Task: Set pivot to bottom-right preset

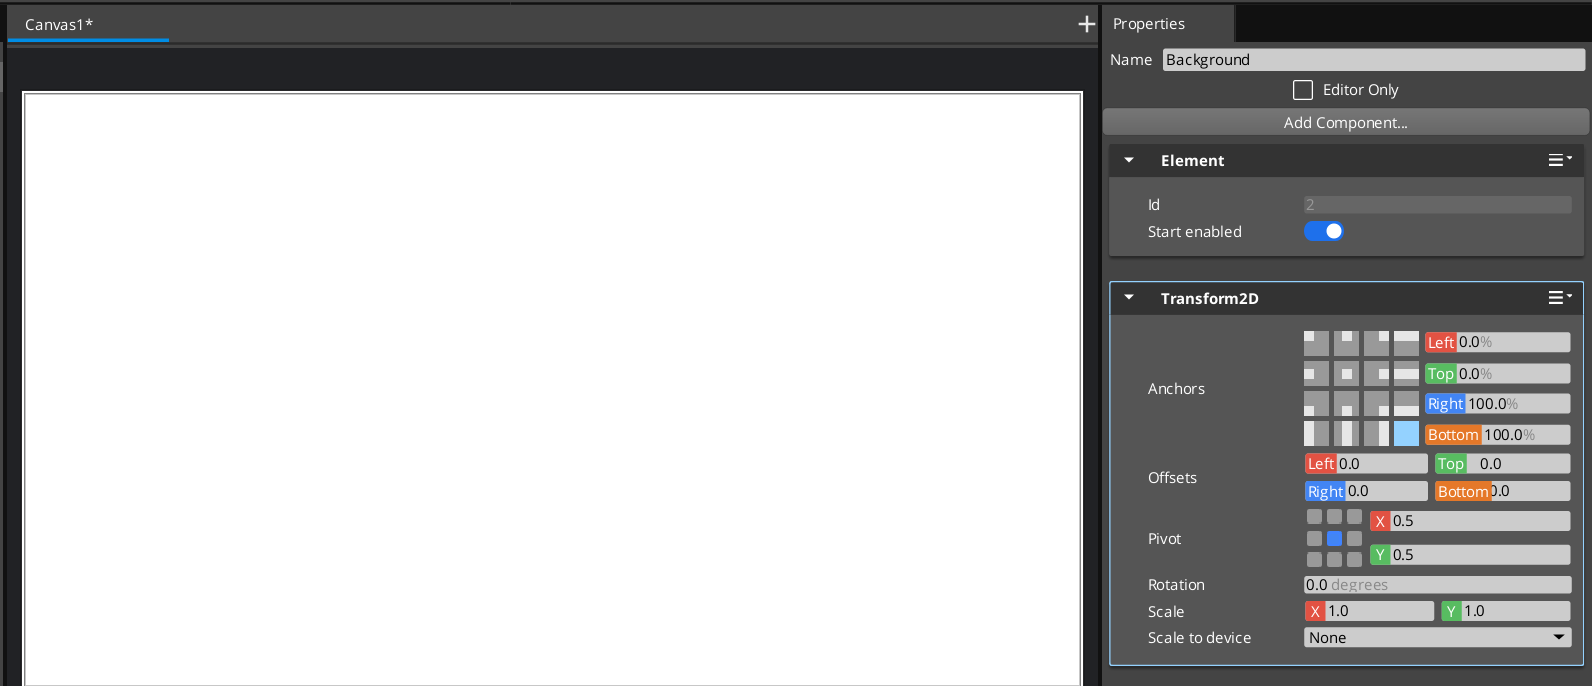Action: click(1354, 559)
